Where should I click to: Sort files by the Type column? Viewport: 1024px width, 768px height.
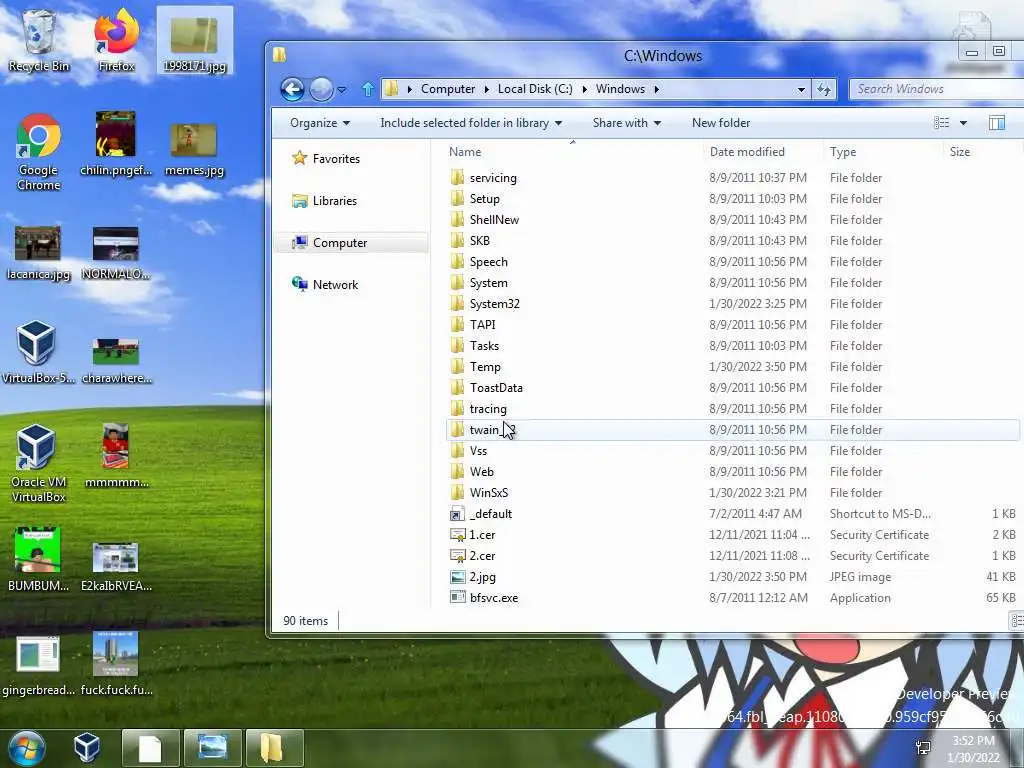pyautogui.click(x=883, y=152)
